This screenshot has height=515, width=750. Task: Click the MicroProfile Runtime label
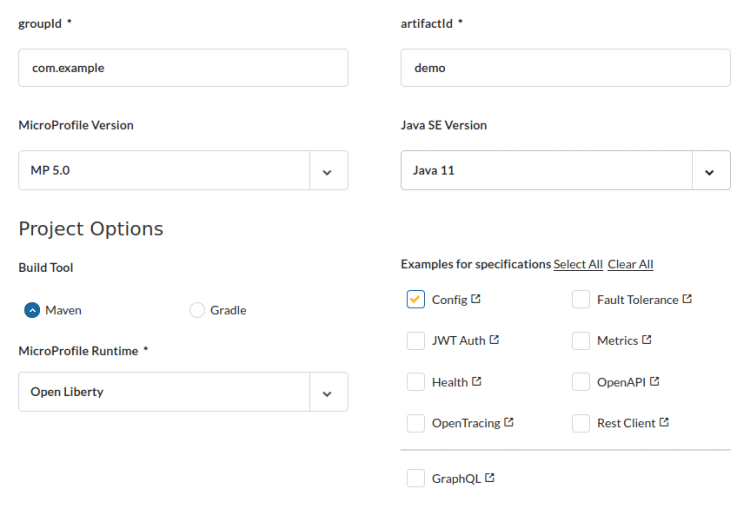point(78,351)
